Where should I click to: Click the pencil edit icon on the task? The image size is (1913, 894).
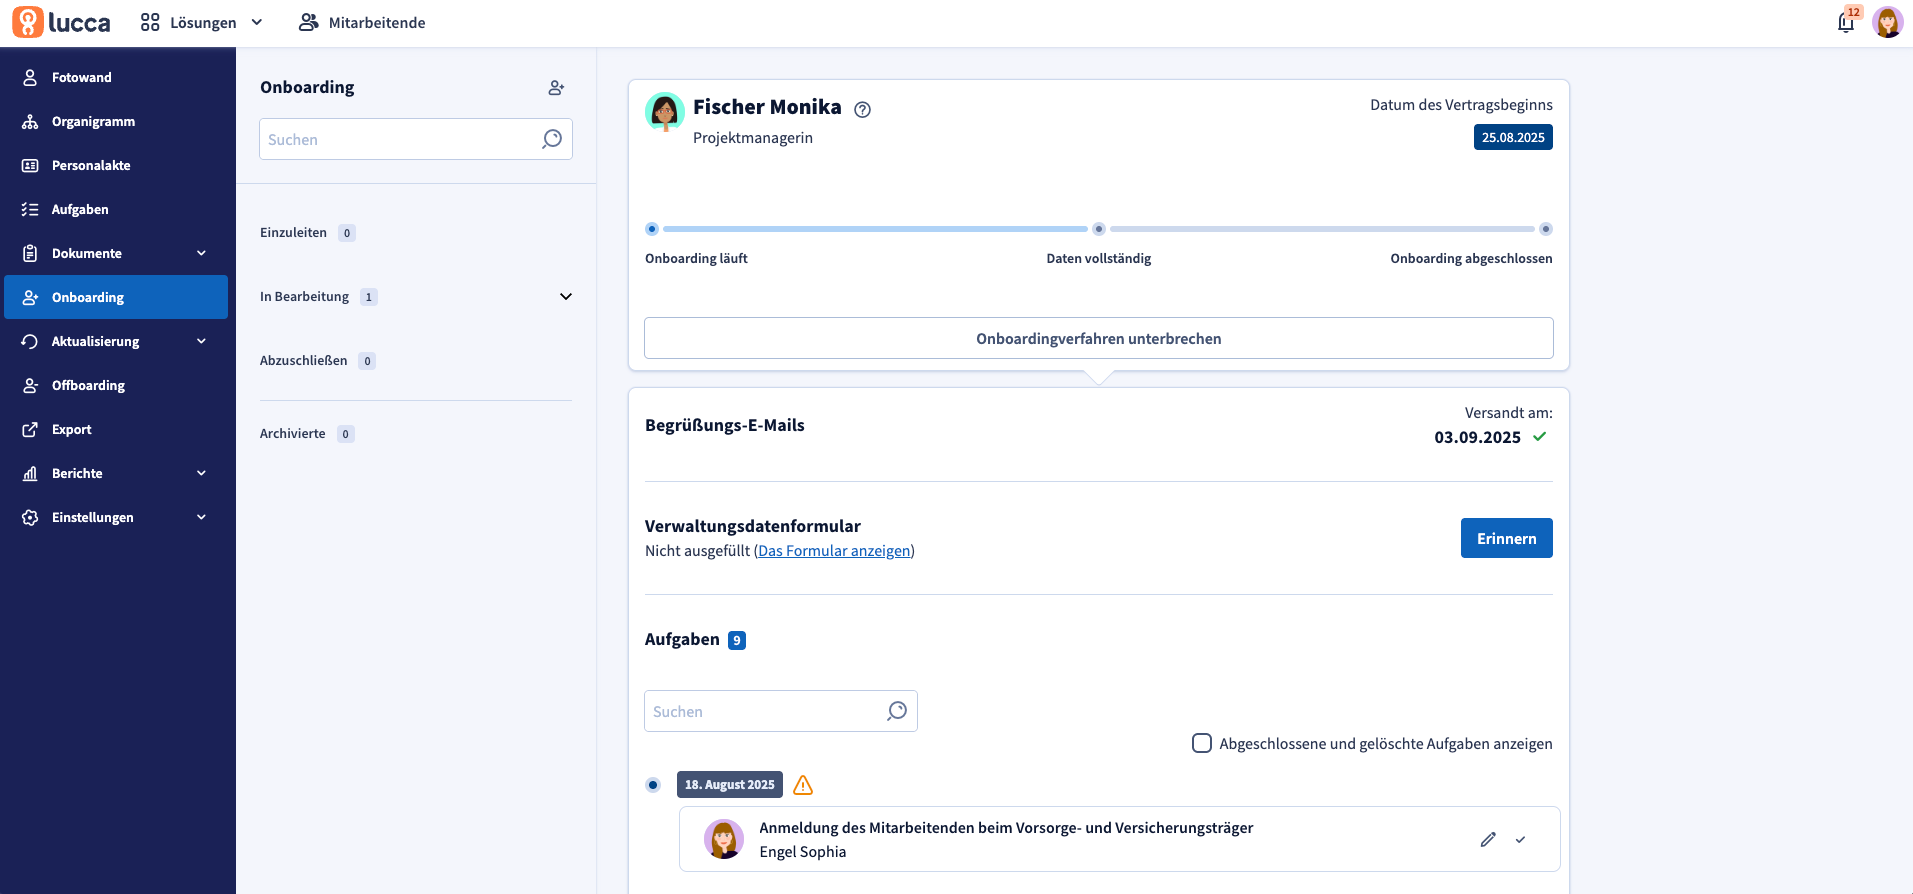pyautogui.click(x=1488, y=840)
